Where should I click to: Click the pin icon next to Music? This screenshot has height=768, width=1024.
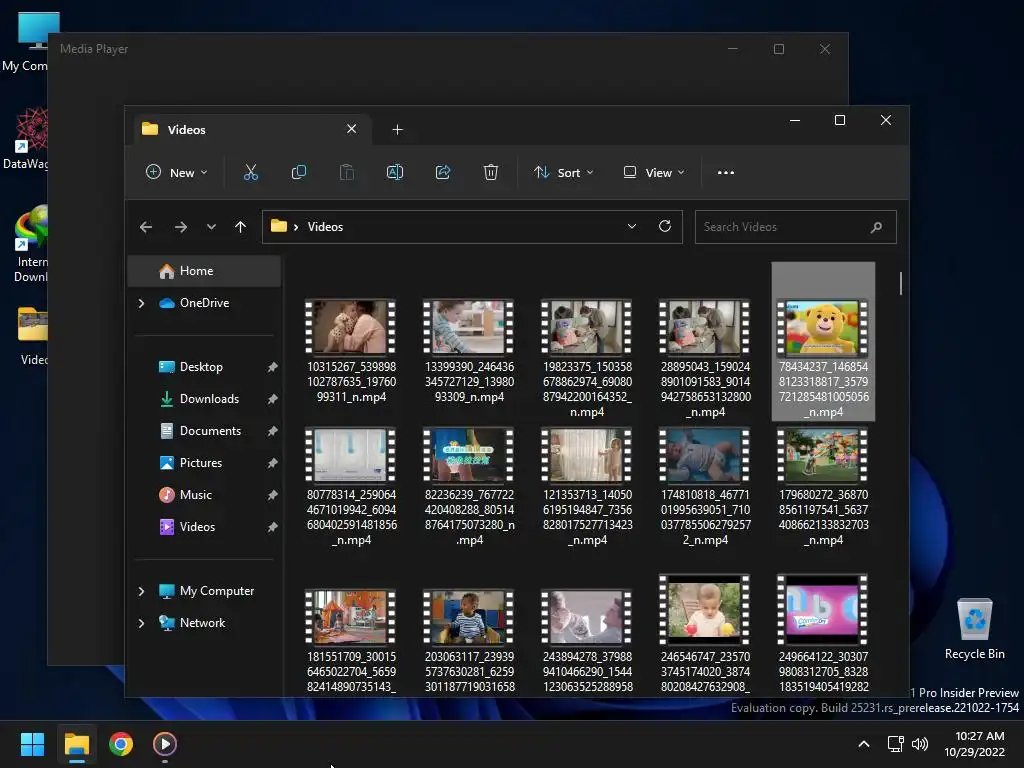[272, 495]
